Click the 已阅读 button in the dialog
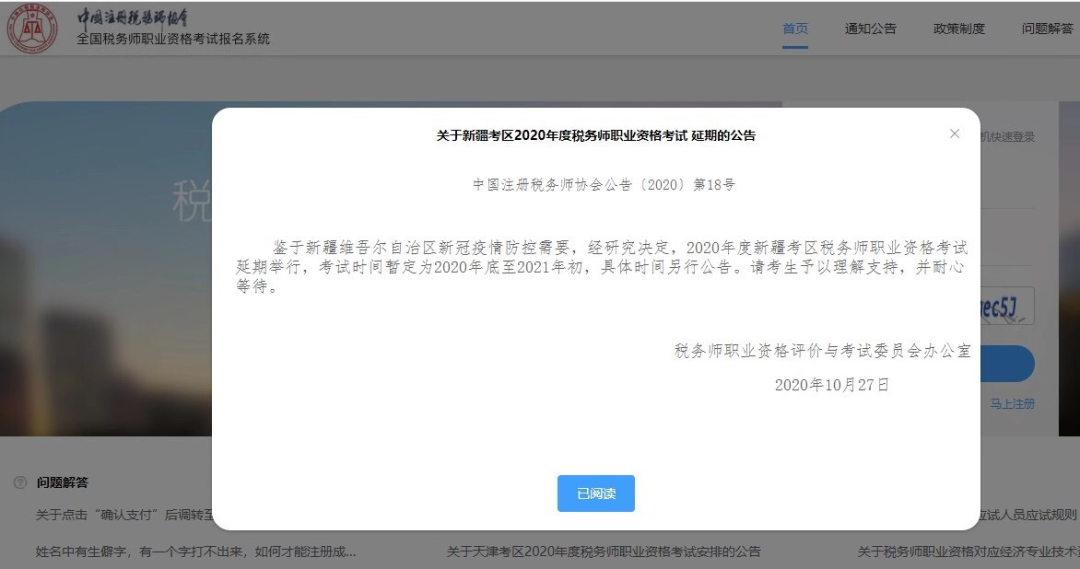Viewport: 1080px width, 569px height. (596, 493)
